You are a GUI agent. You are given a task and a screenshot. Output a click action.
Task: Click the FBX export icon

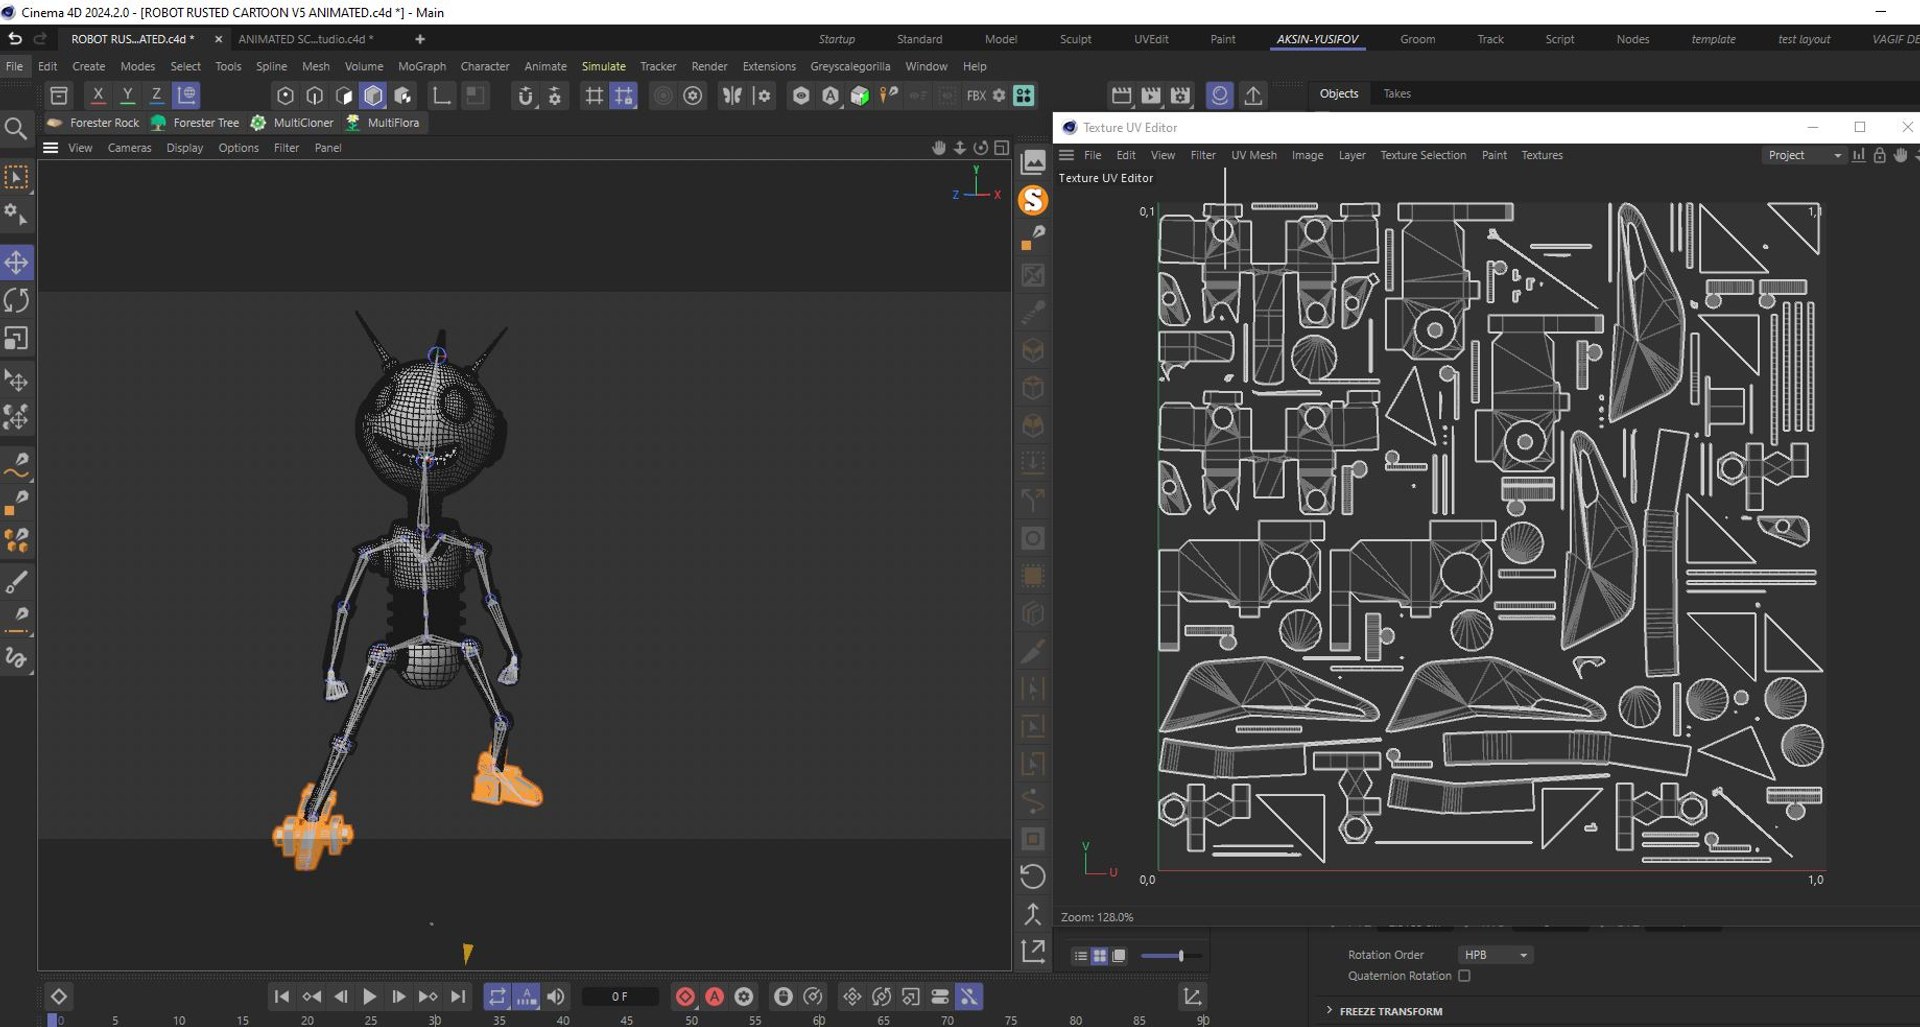click(x=976, y=96)
